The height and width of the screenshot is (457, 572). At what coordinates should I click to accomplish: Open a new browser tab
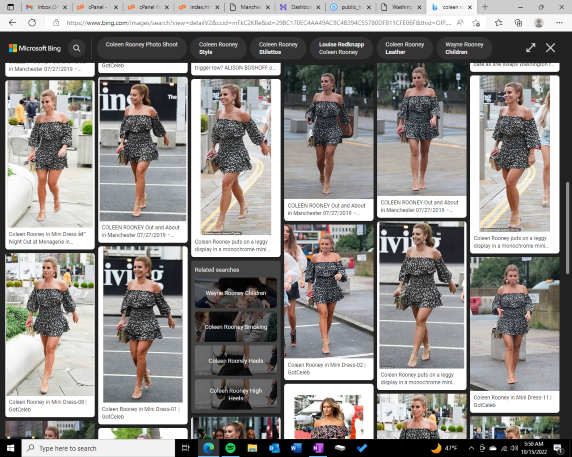[485, 7]
